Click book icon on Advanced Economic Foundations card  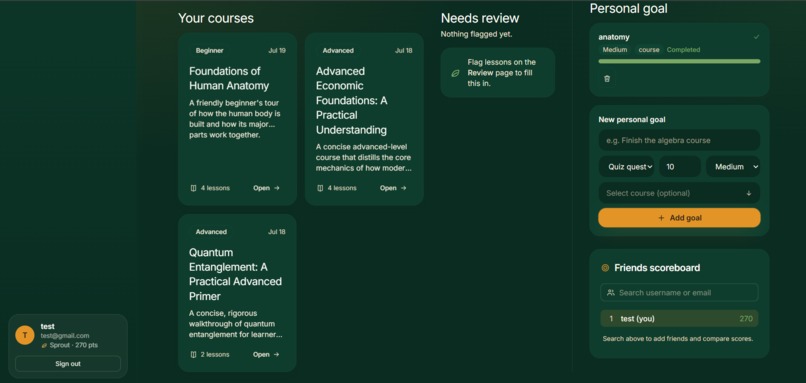[x=320, y=188]
